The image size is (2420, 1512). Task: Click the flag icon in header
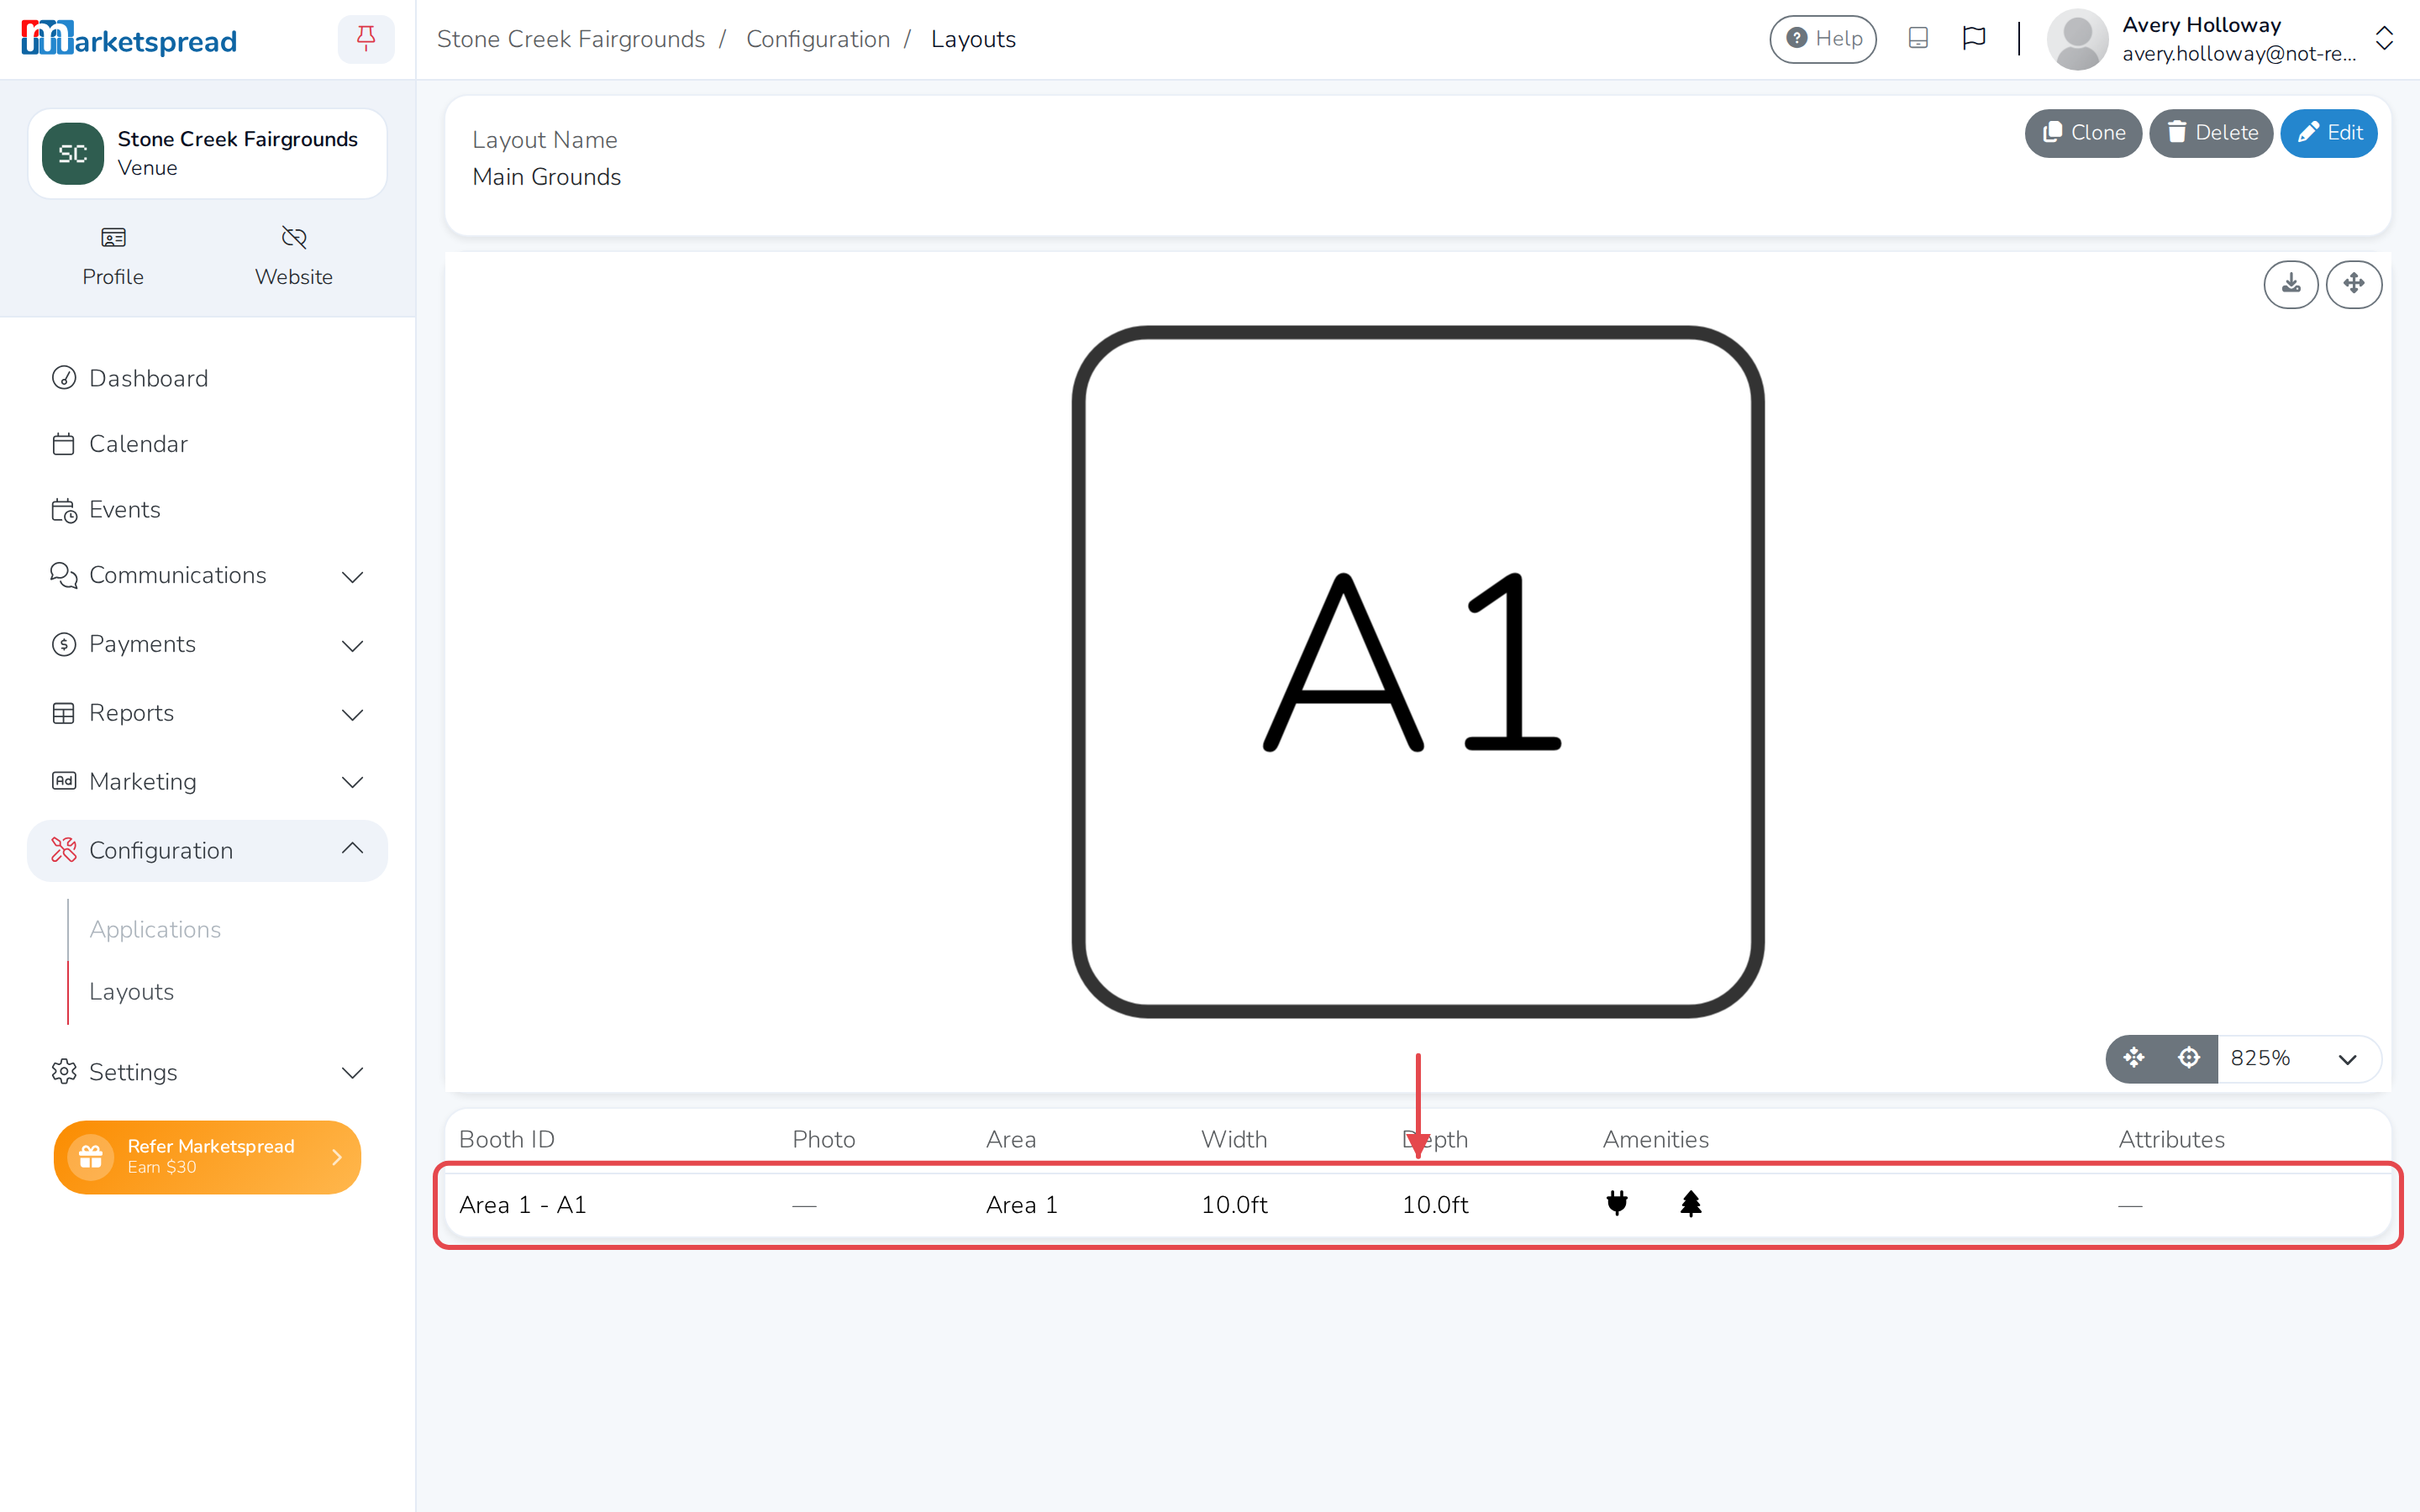tap(1973, 39)
